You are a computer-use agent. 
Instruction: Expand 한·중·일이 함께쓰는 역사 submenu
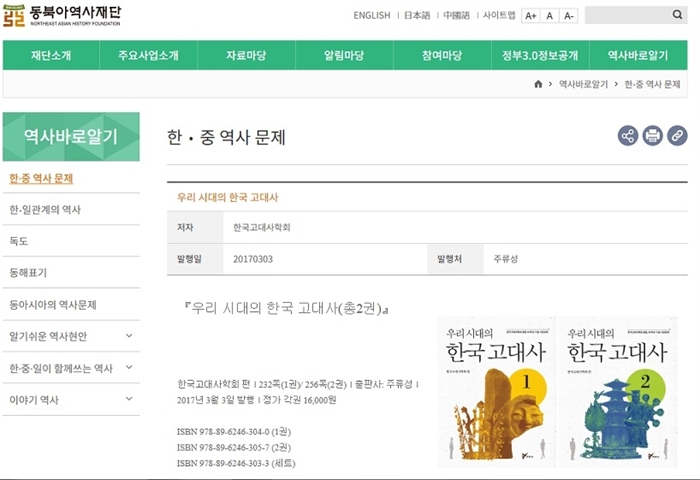[x=129, y=368]
